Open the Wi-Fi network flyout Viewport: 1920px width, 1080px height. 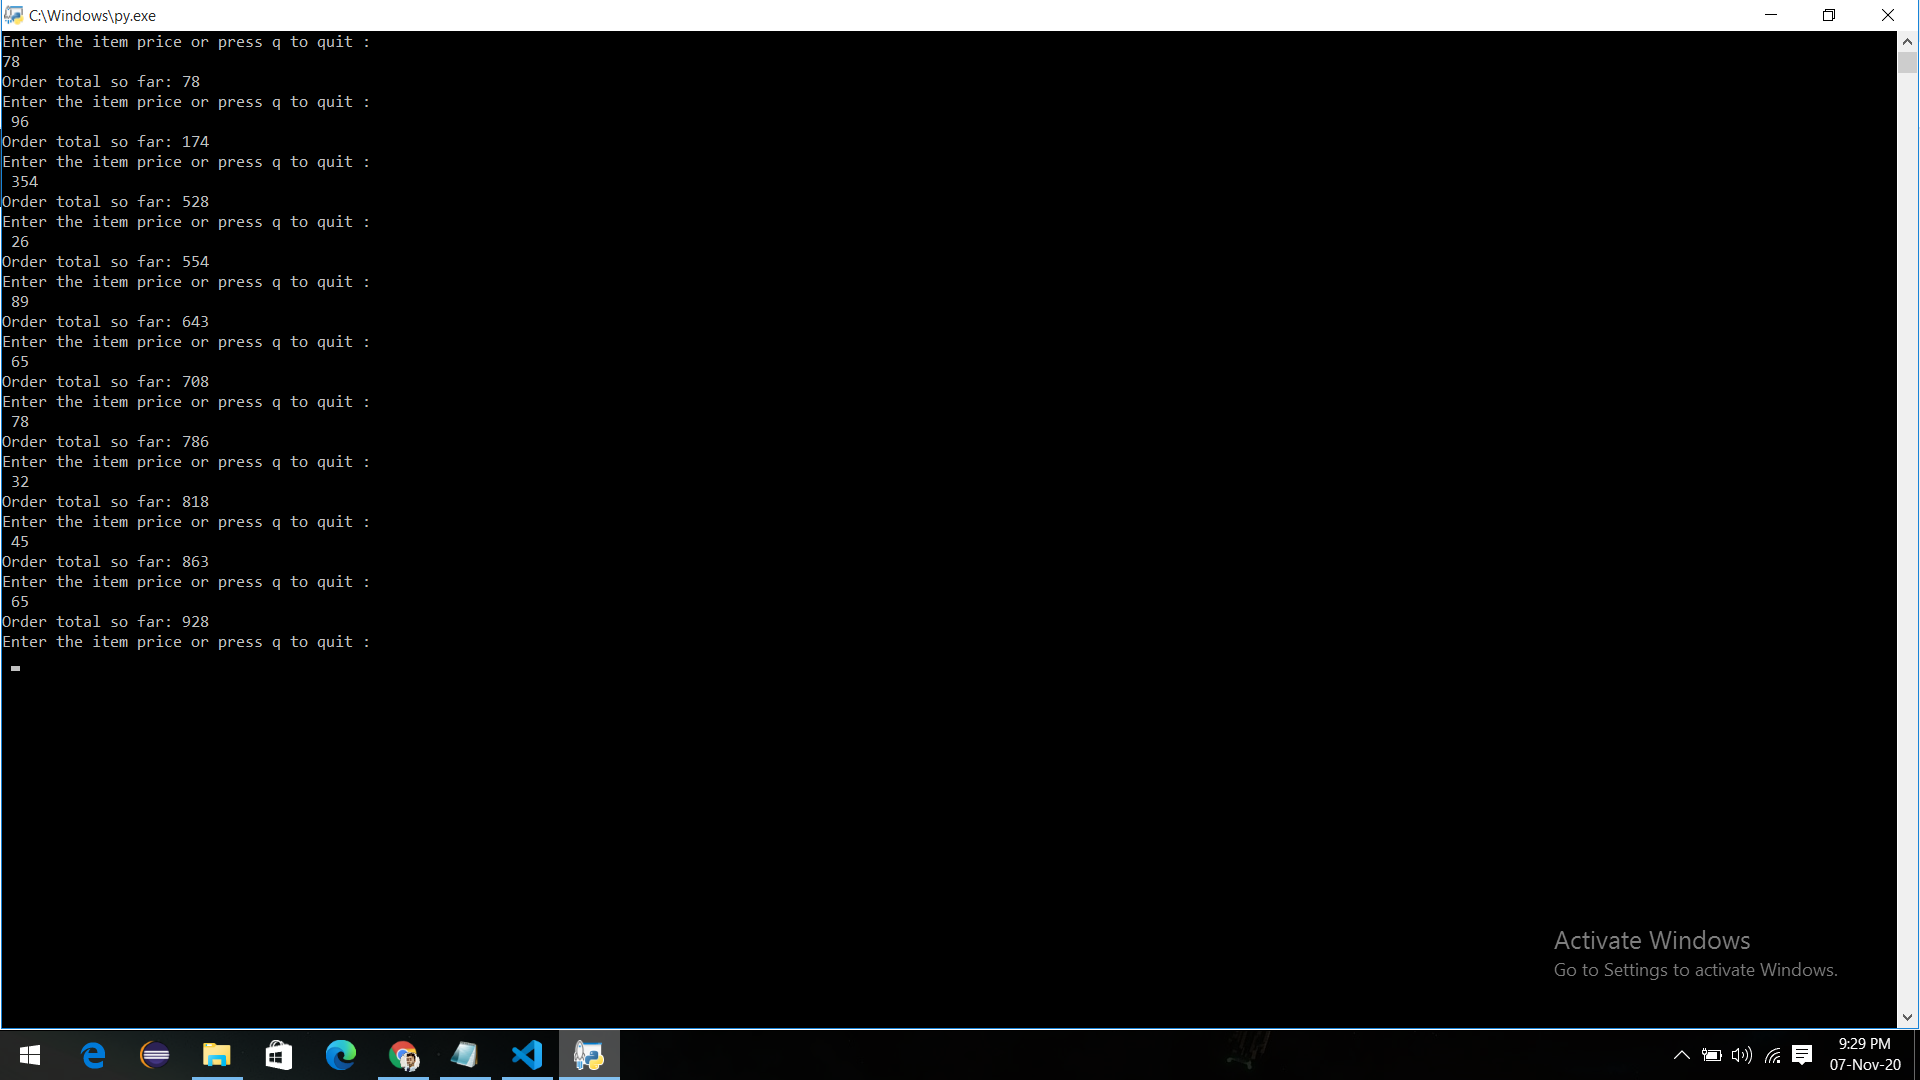[x=1772, y=1055]
